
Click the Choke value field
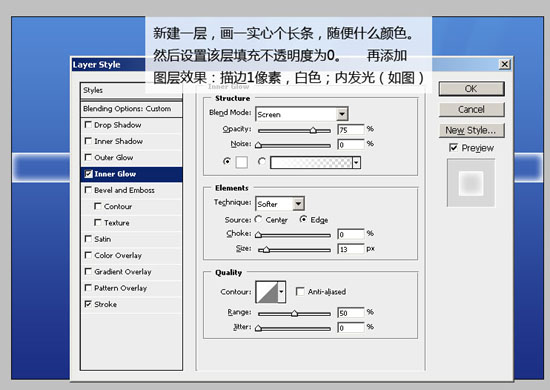(351, 234)
